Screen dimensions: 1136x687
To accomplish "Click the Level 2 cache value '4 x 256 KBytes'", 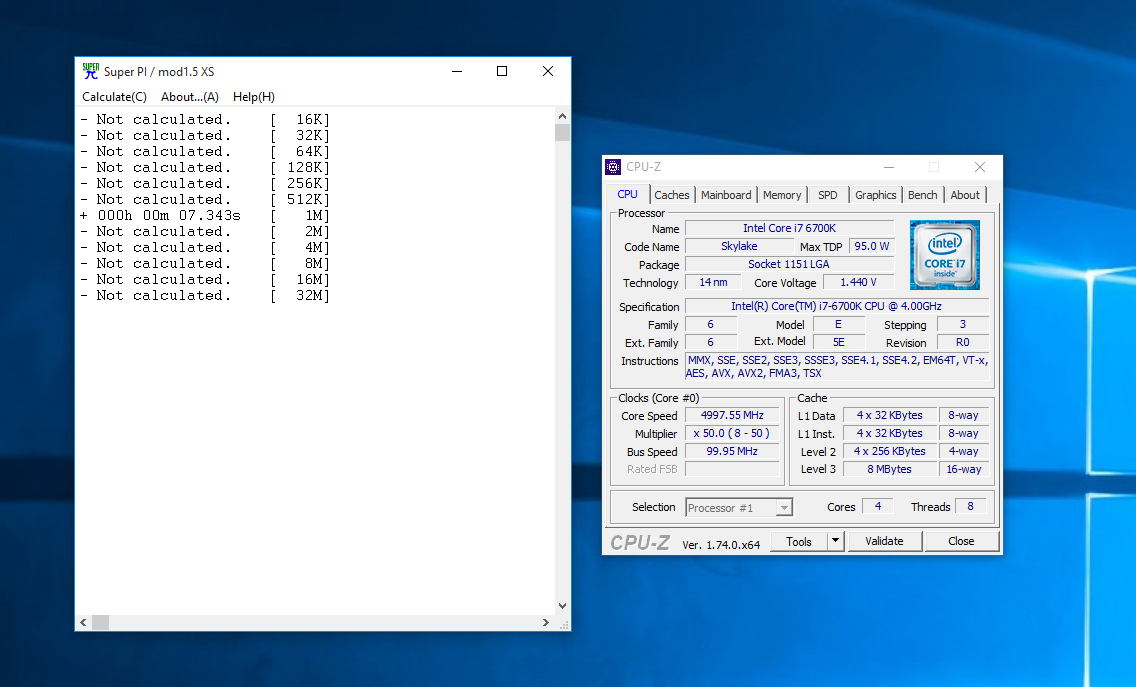I will (890, 451).
